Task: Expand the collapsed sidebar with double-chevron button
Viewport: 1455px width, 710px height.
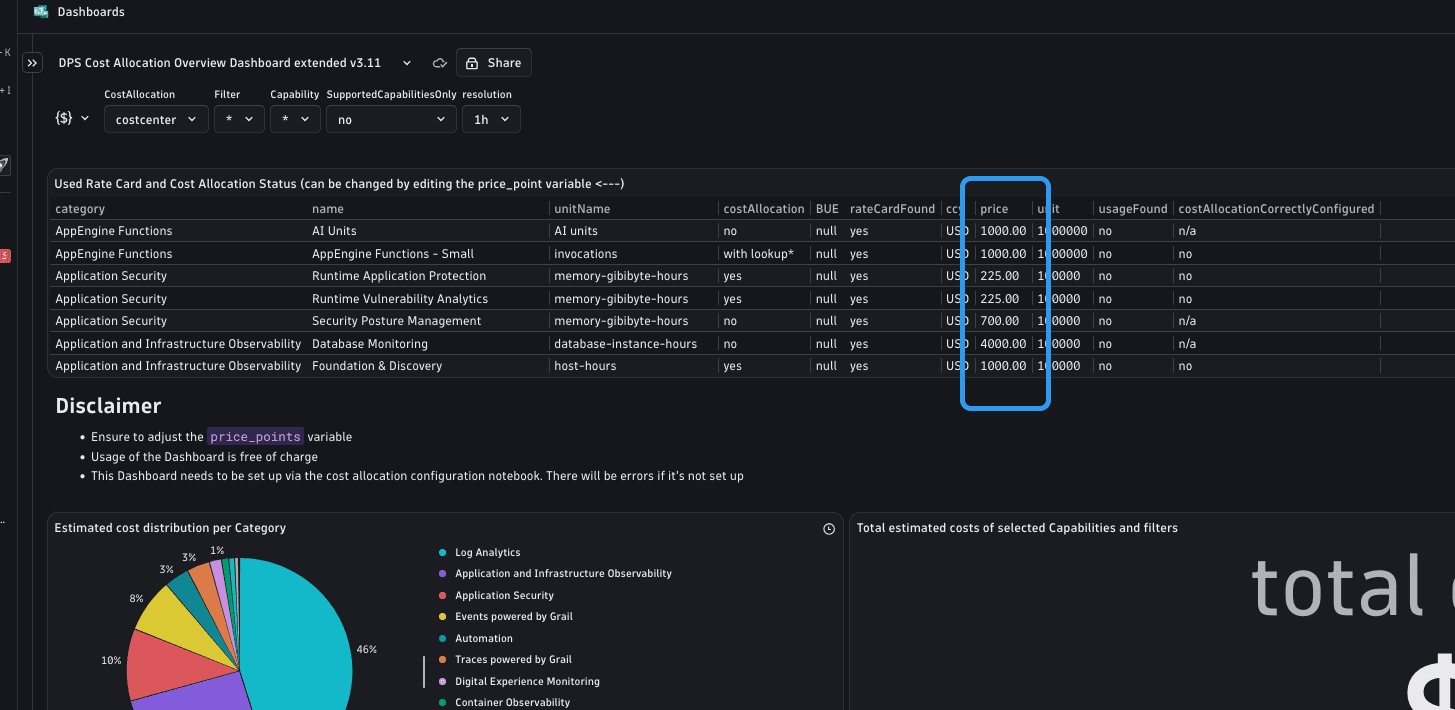Action: click(x=32, y=63)
